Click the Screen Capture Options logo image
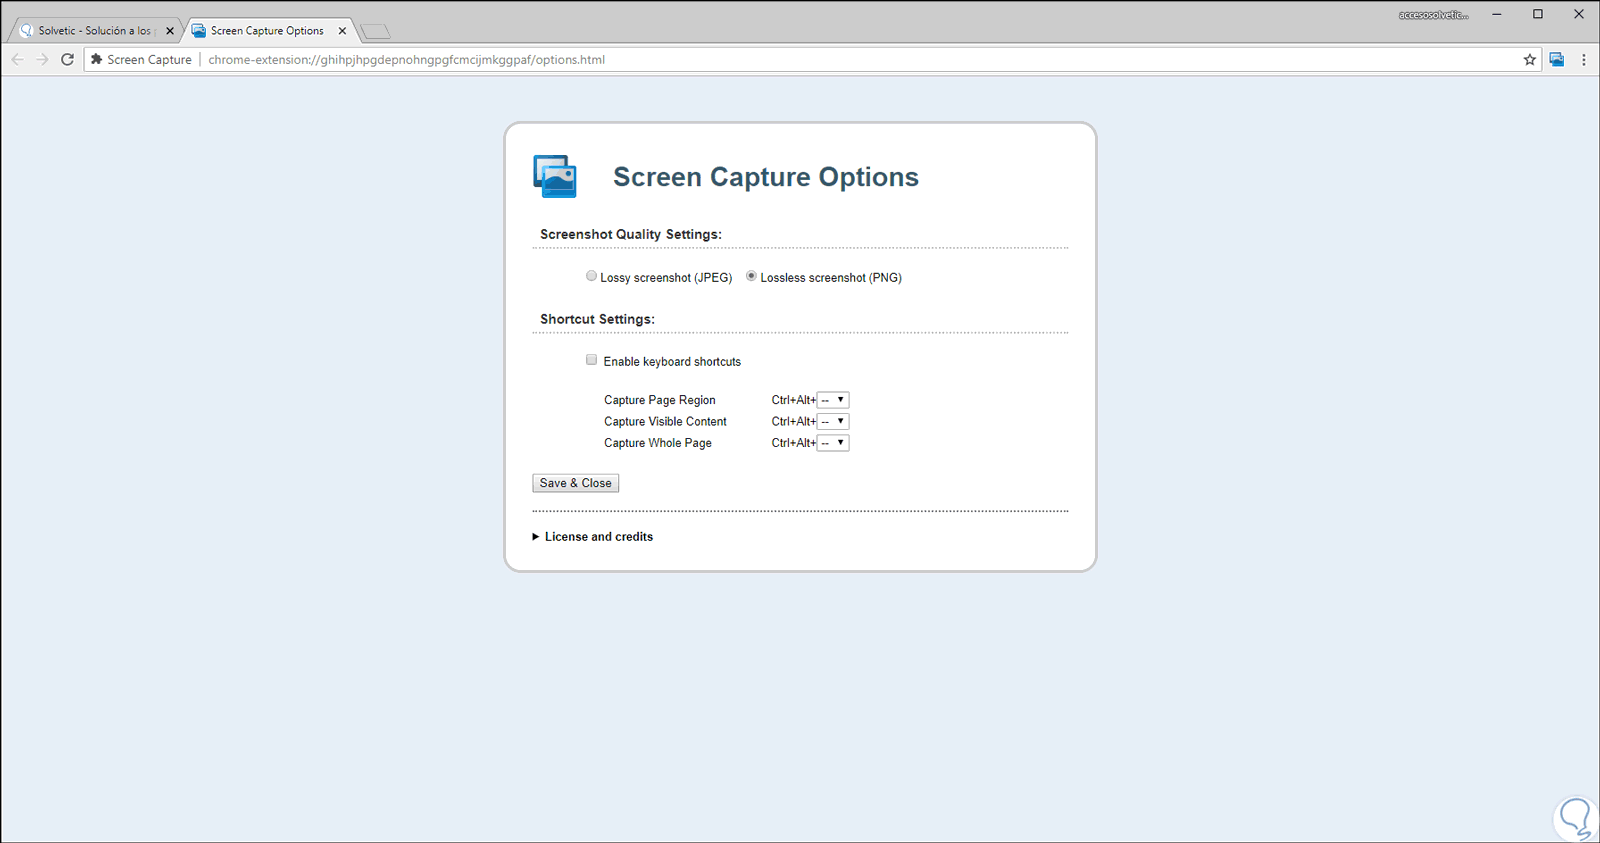Screen dimensions: 1600x843 [x=555, y=176]
